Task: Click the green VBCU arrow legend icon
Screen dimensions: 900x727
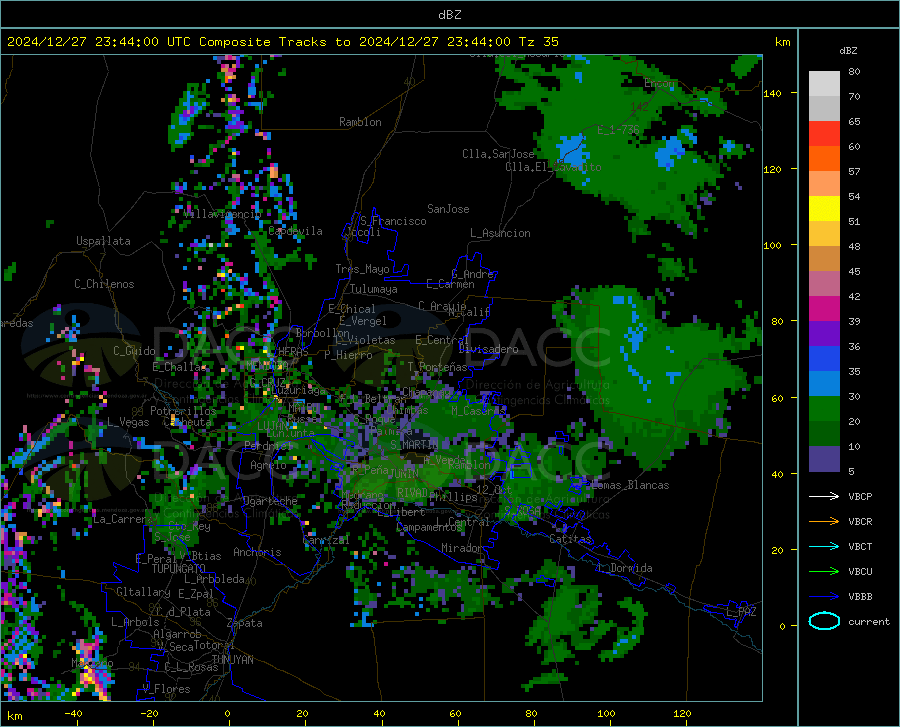Action: (x=824, y=572)
